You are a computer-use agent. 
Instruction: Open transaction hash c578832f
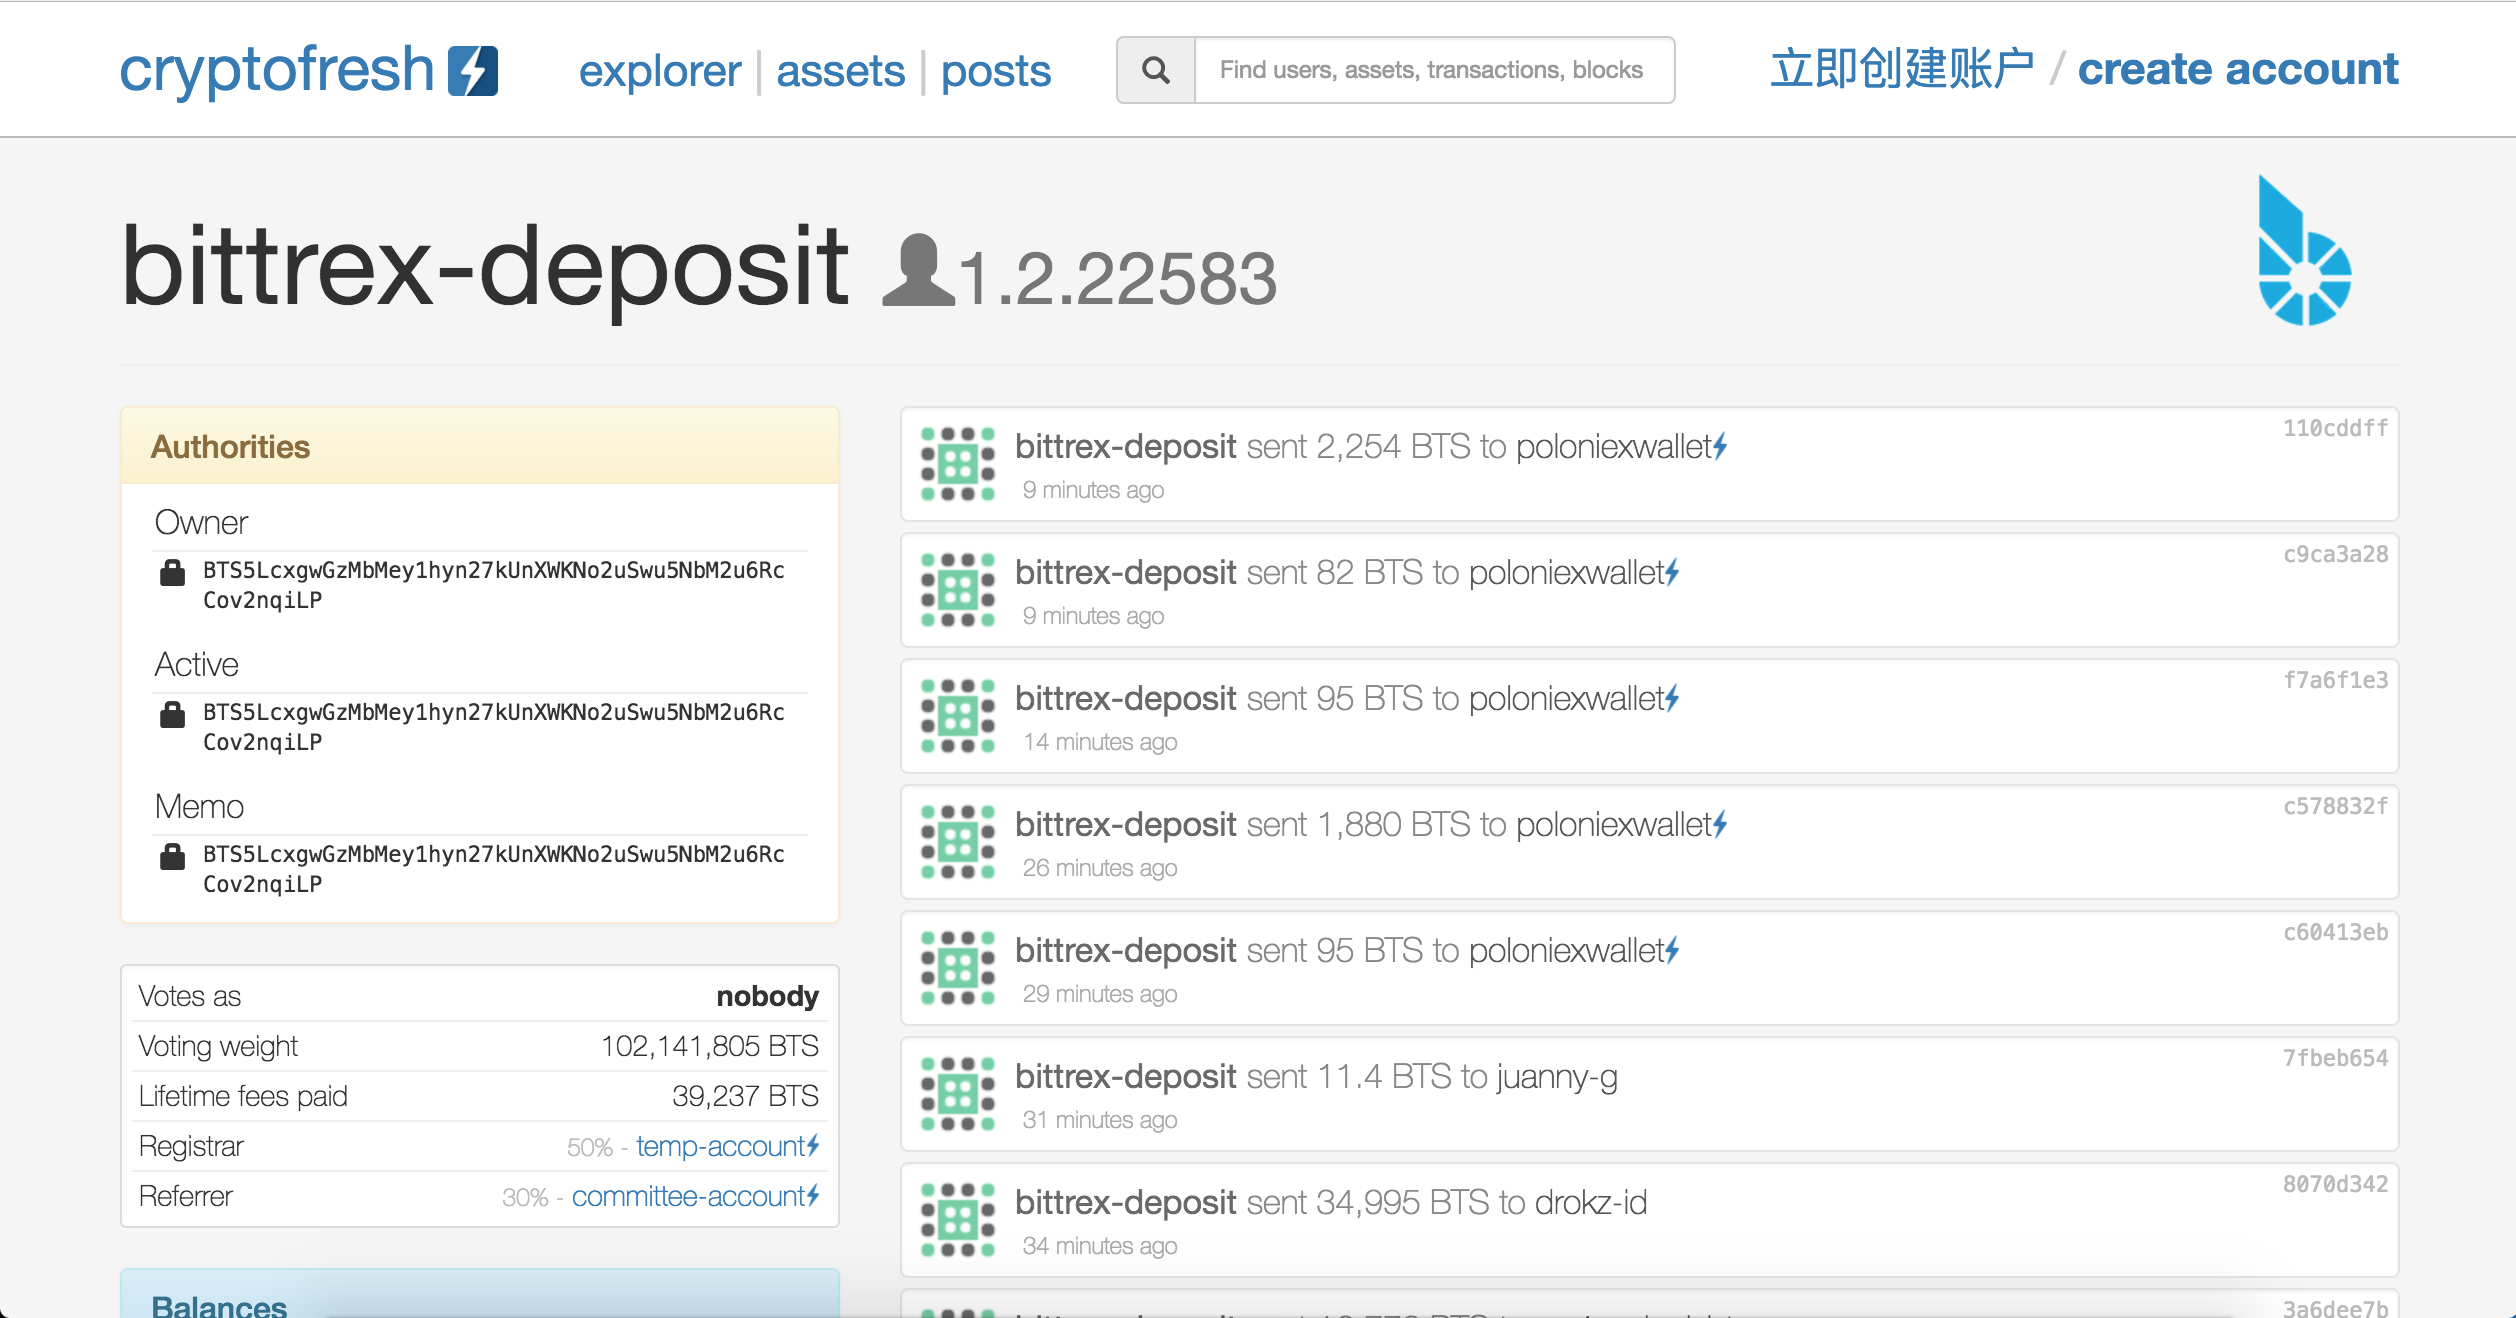click(x=2335, y=806)
